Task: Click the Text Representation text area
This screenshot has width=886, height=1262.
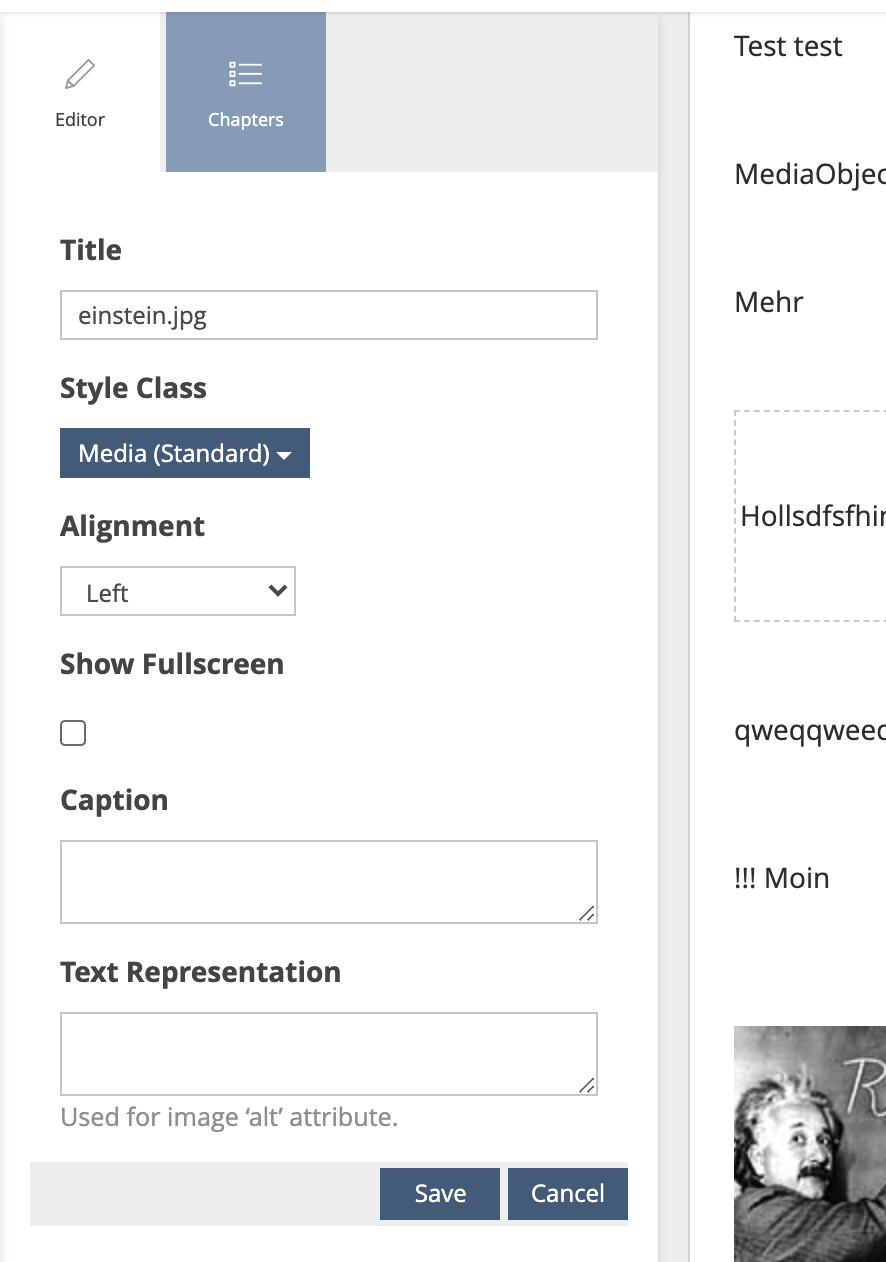Action: tap(328, 1053)
